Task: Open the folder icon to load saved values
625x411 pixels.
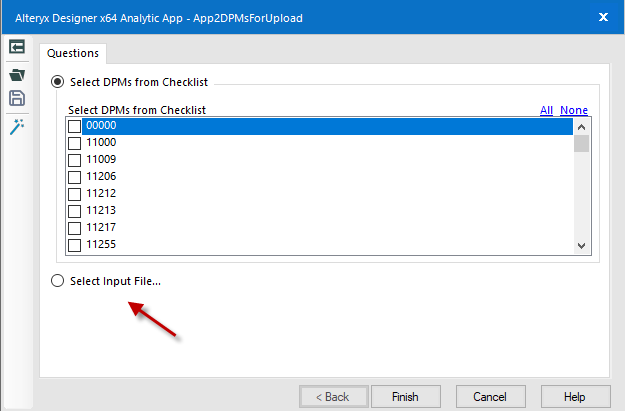Action: tap(17, 73)
